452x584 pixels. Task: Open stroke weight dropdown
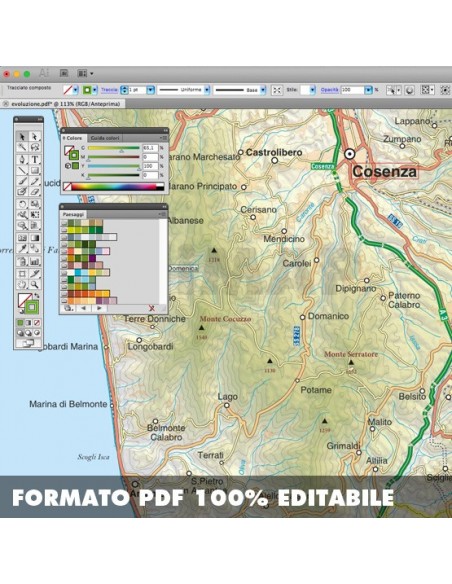150,90
